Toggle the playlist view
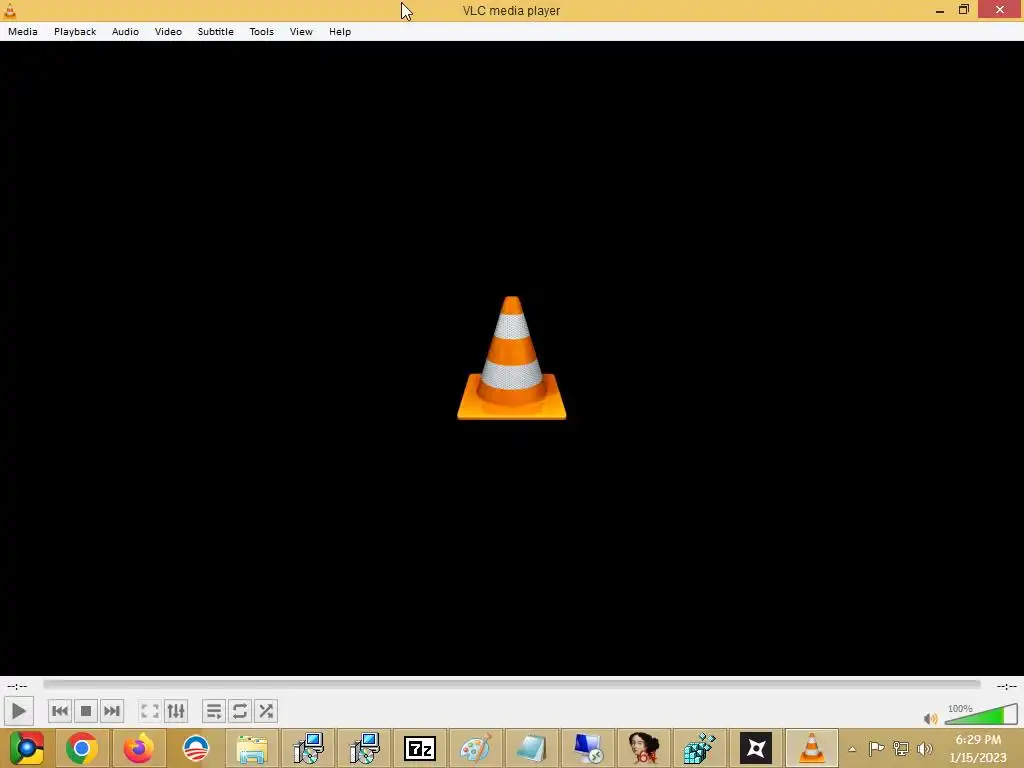Image resolution: width=1024 pixels, height=768 pixels. click(214, 711)
